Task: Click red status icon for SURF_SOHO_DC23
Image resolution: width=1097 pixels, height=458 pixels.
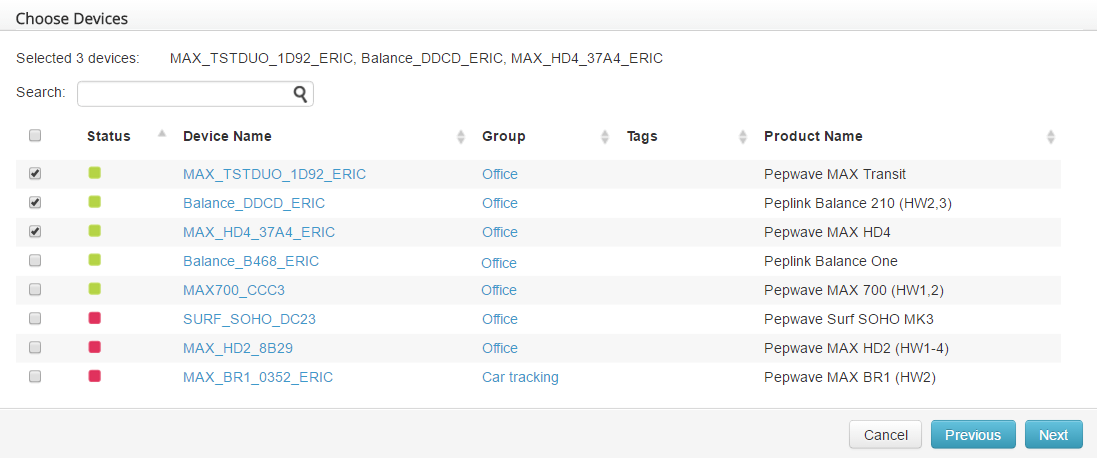Action: [x=95, y=318]
